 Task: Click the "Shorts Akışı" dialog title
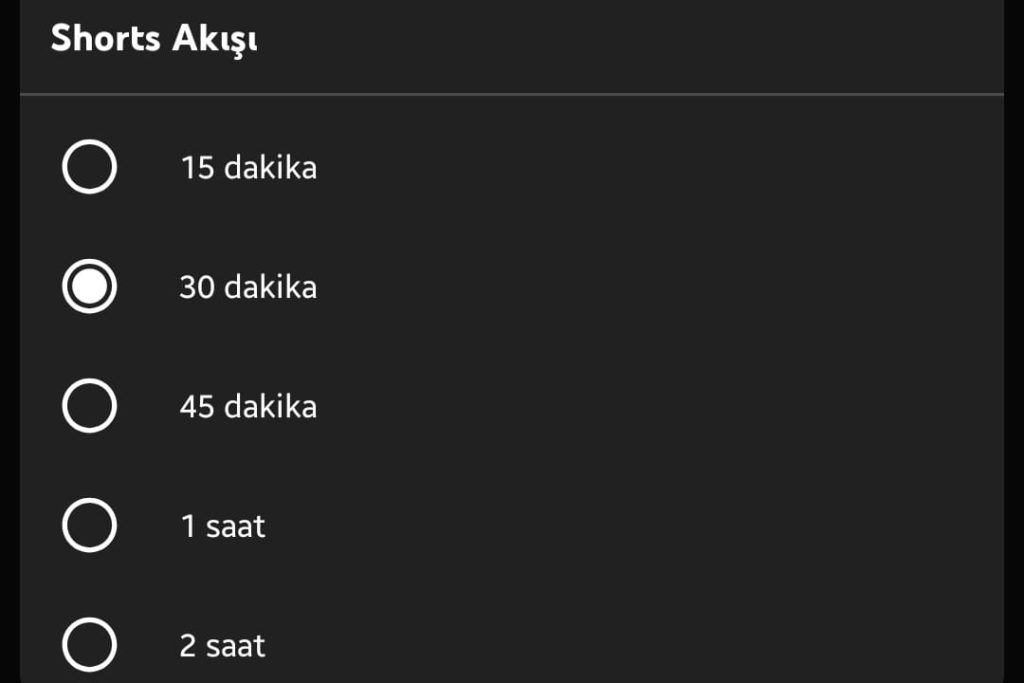[154, 39]
